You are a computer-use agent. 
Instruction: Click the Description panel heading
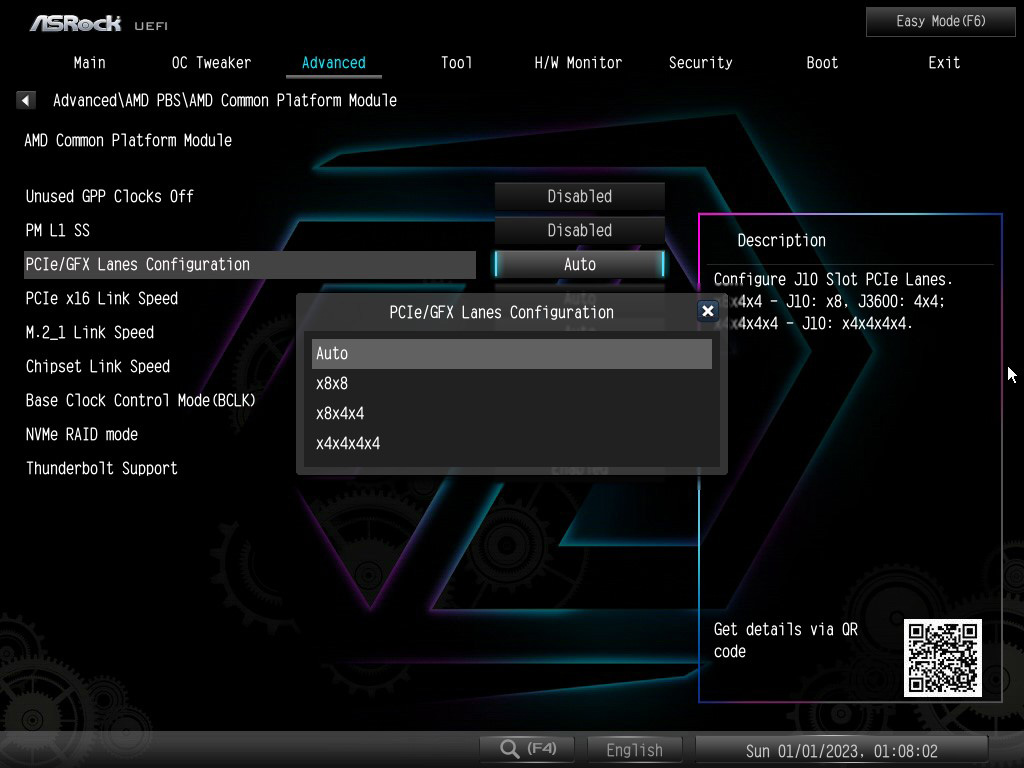point(781,240)
